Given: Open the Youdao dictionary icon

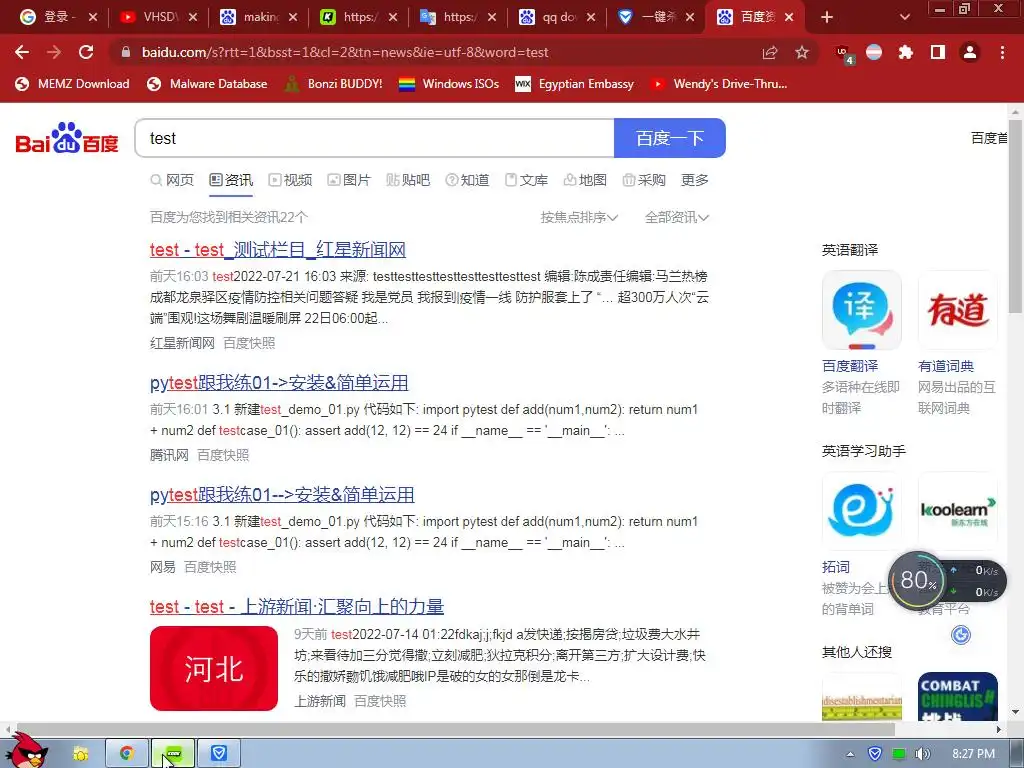Looking at the screenshot, I should [957, 310].
